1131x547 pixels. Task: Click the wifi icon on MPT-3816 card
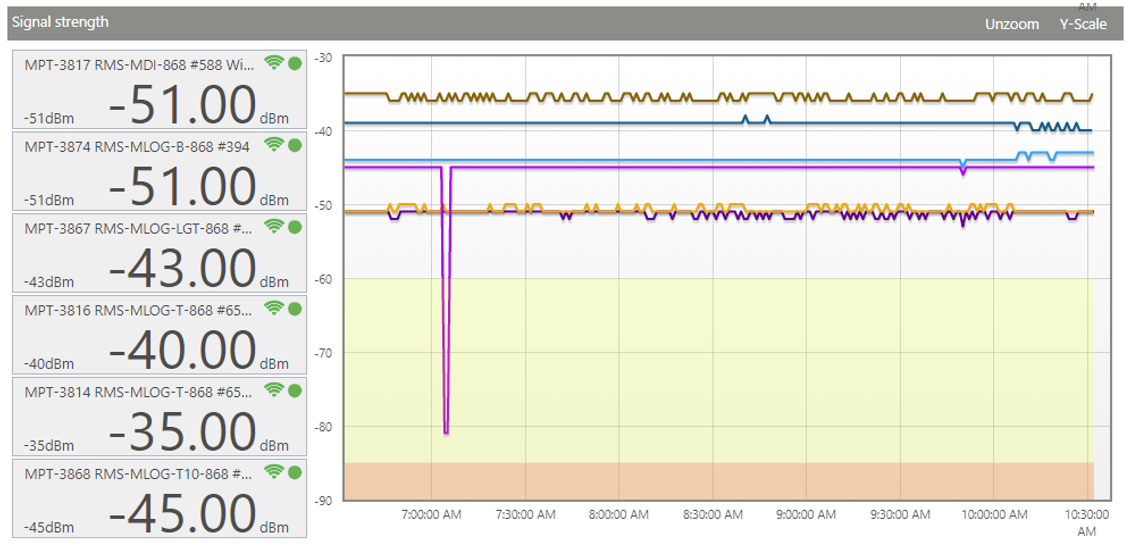pyautogui.click(x=273, y=308)
